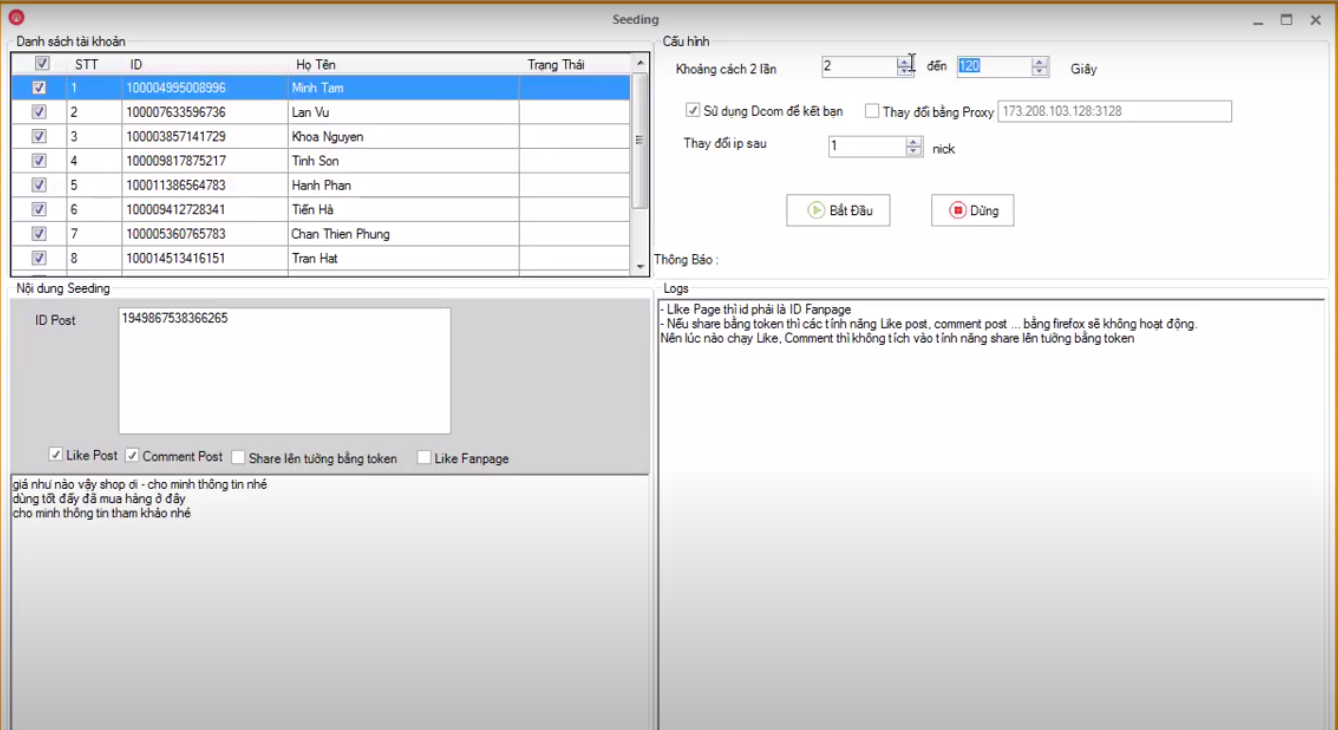Uncheck the checkbox for Chan Thien Phung row
1338x730 pixels.
tap(39, 233)
